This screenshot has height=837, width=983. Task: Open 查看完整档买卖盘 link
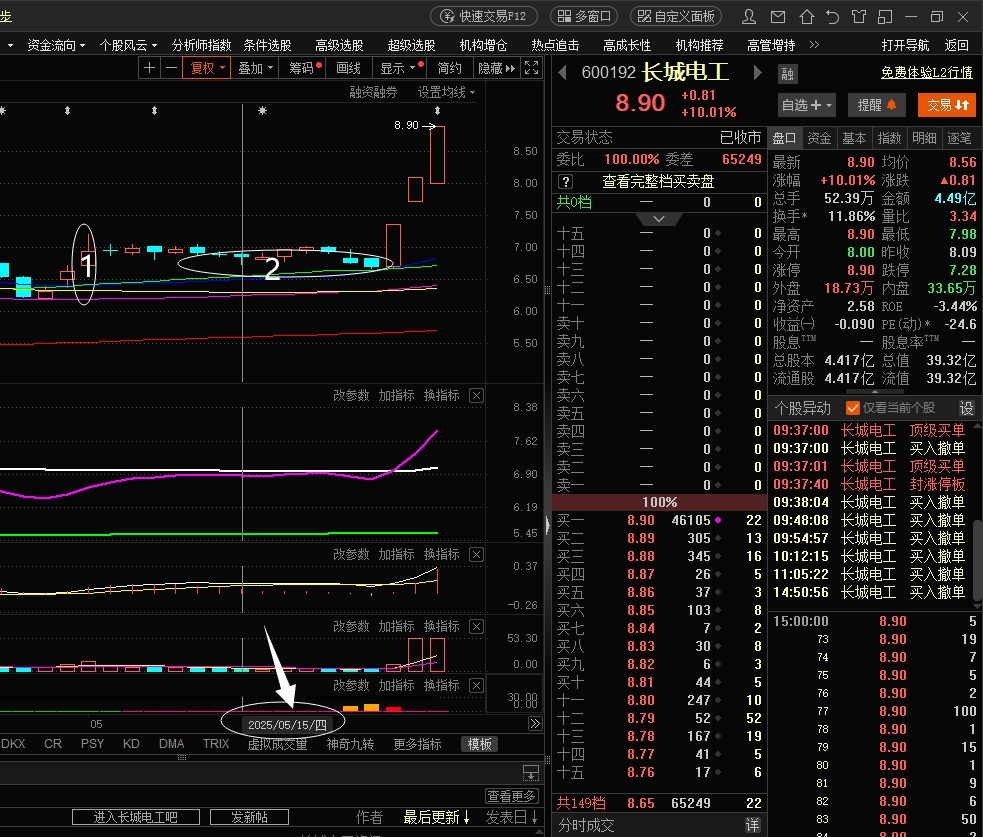point(658,182)
